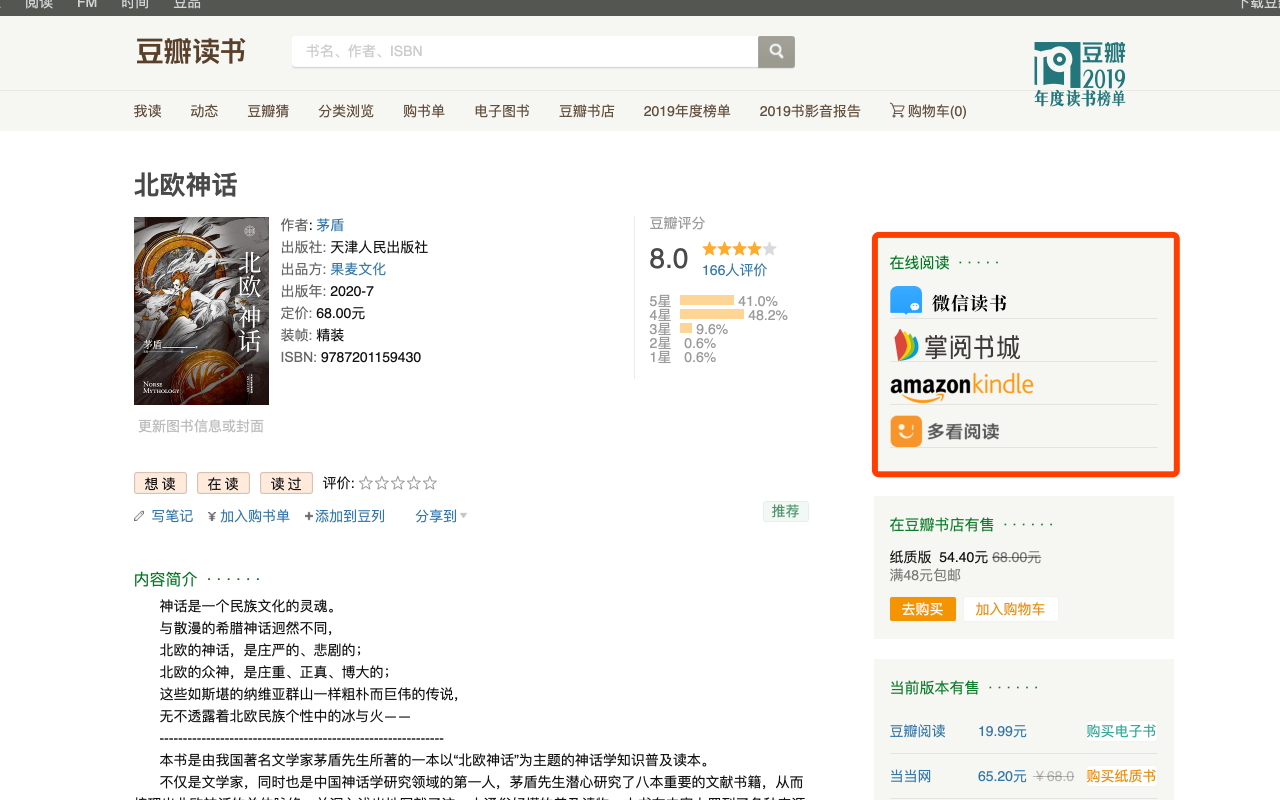The image size is (1280, 800).
Task: Click 加入购书单 with yen icon
Action: coord(249,516)
